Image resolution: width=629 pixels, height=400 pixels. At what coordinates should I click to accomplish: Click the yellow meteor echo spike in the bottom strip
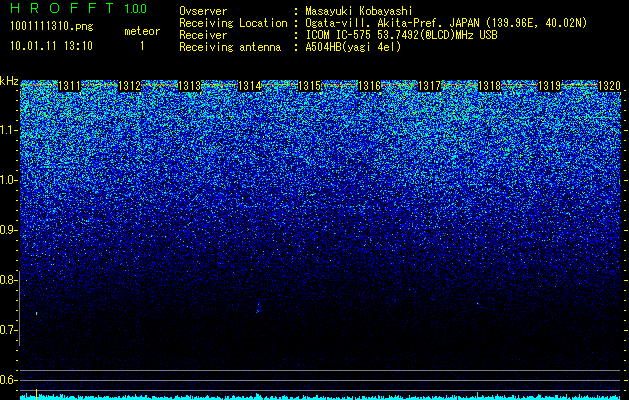[x=37, y=394]
